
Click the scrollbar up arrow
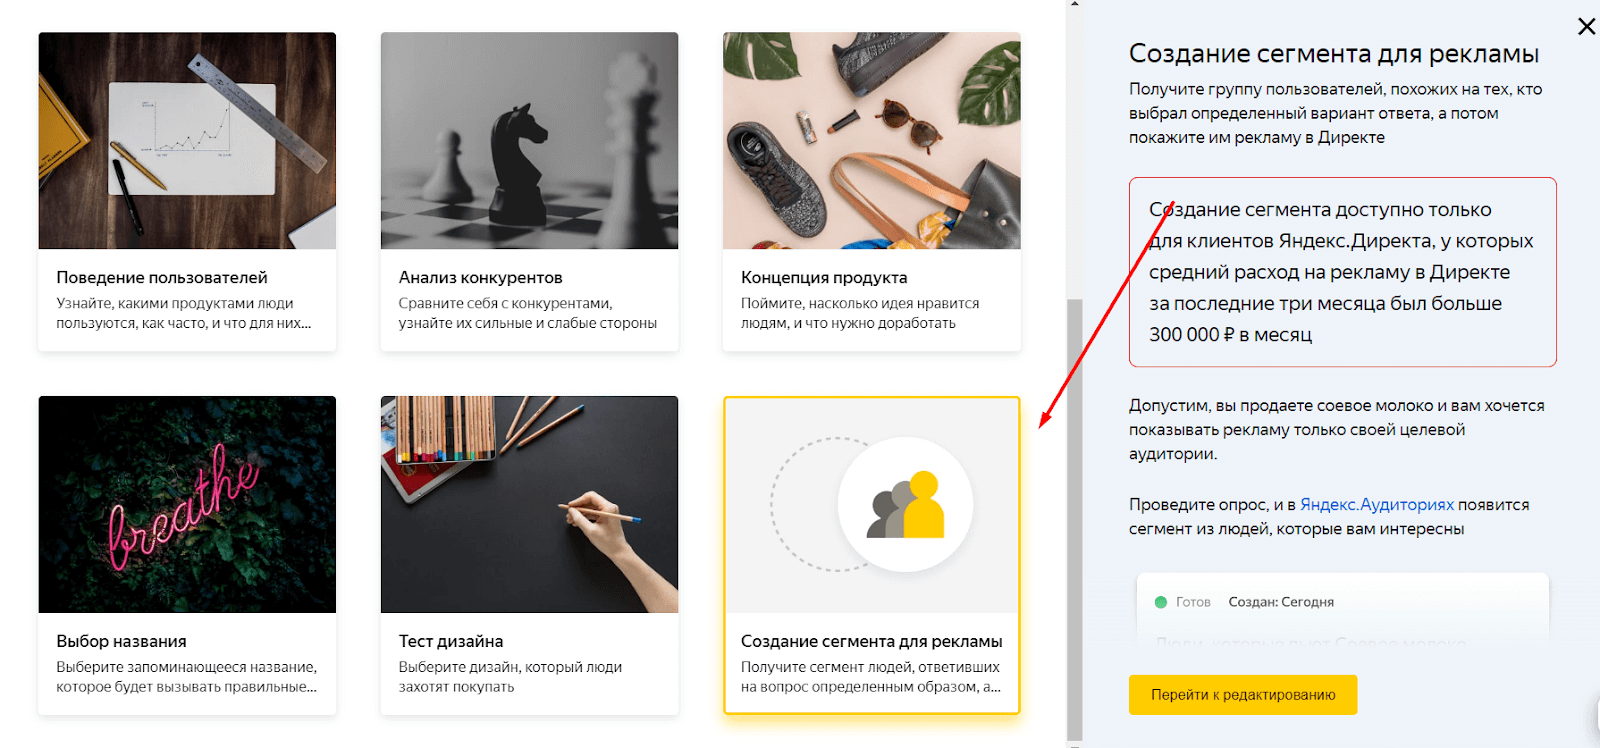point(1075,4)
